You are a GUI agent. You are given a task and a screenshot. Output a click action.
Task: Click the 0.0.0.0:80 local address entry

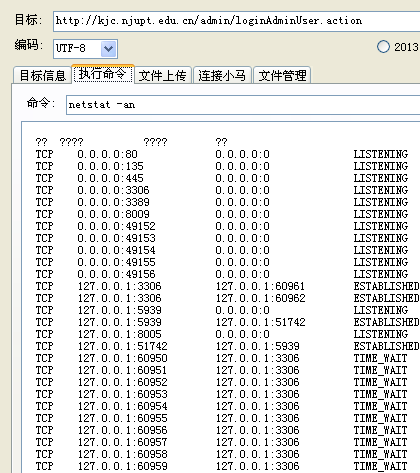[107, 154]
